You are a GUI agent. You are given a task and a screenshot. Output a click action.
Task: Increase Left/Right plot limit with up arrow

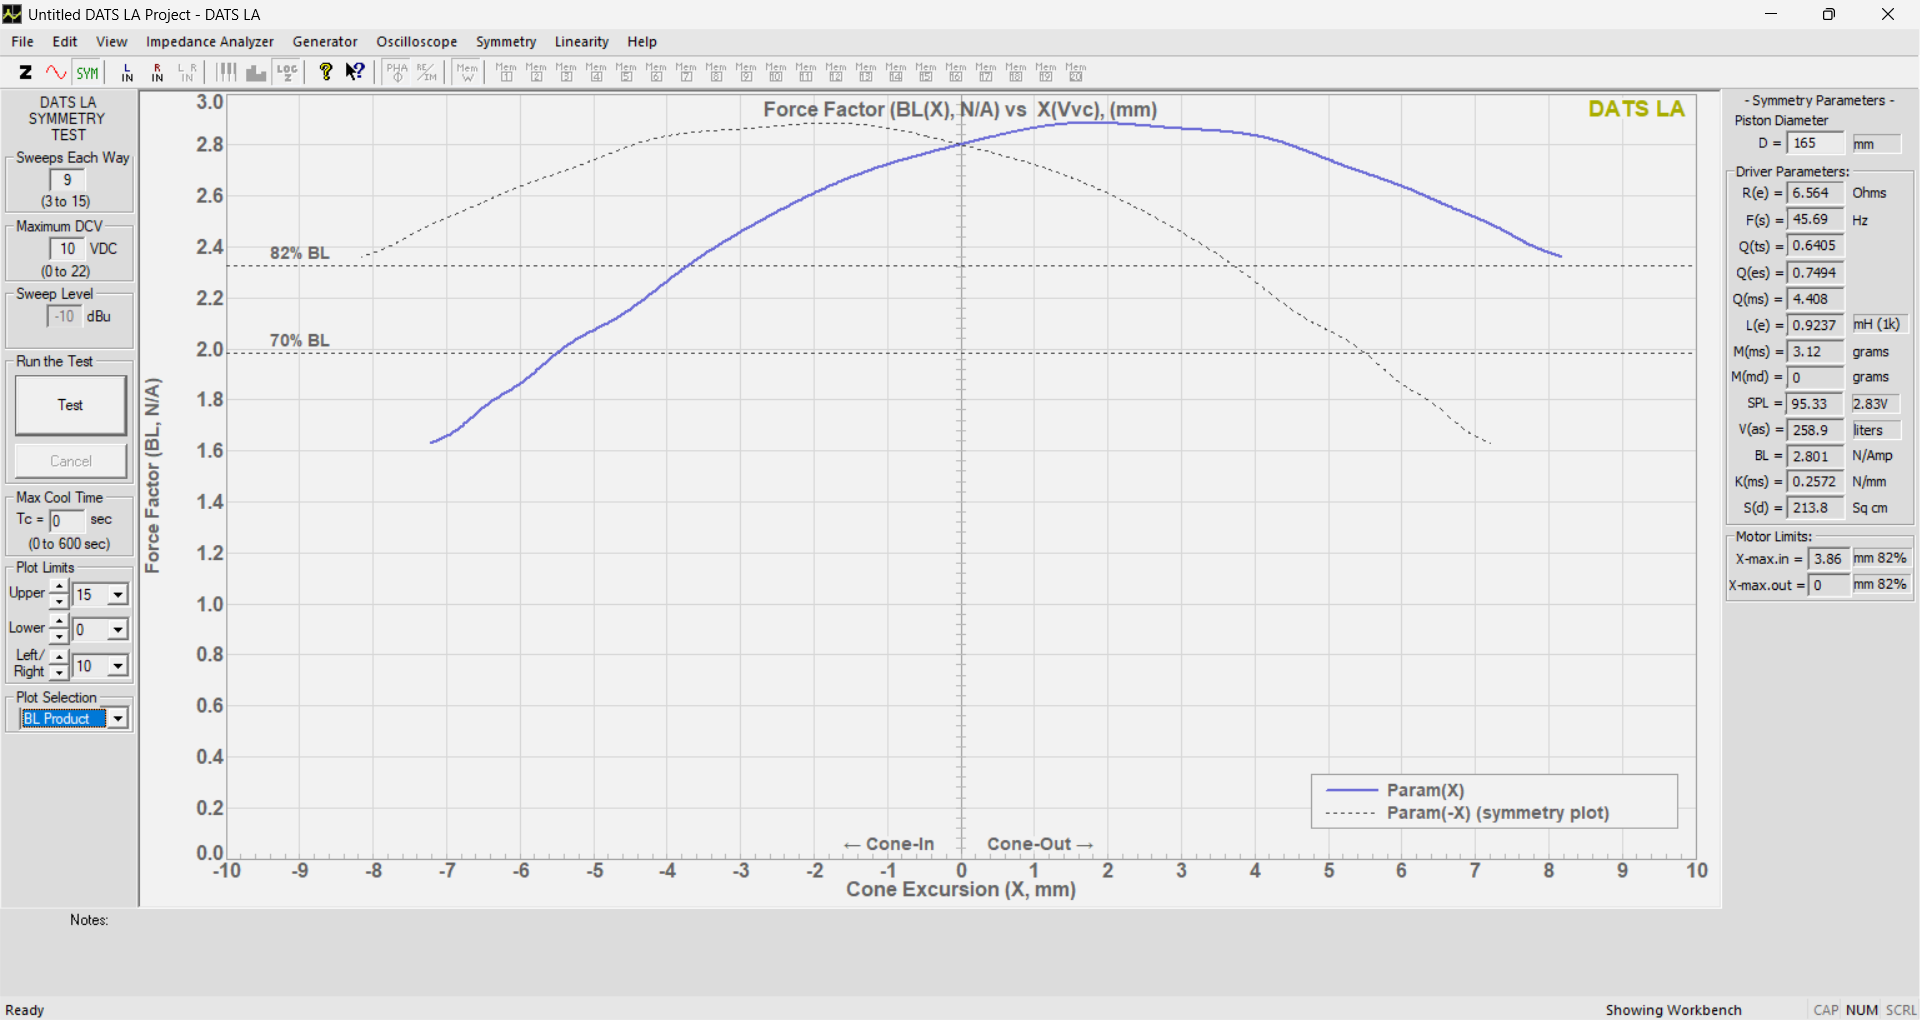click(59, 658)
